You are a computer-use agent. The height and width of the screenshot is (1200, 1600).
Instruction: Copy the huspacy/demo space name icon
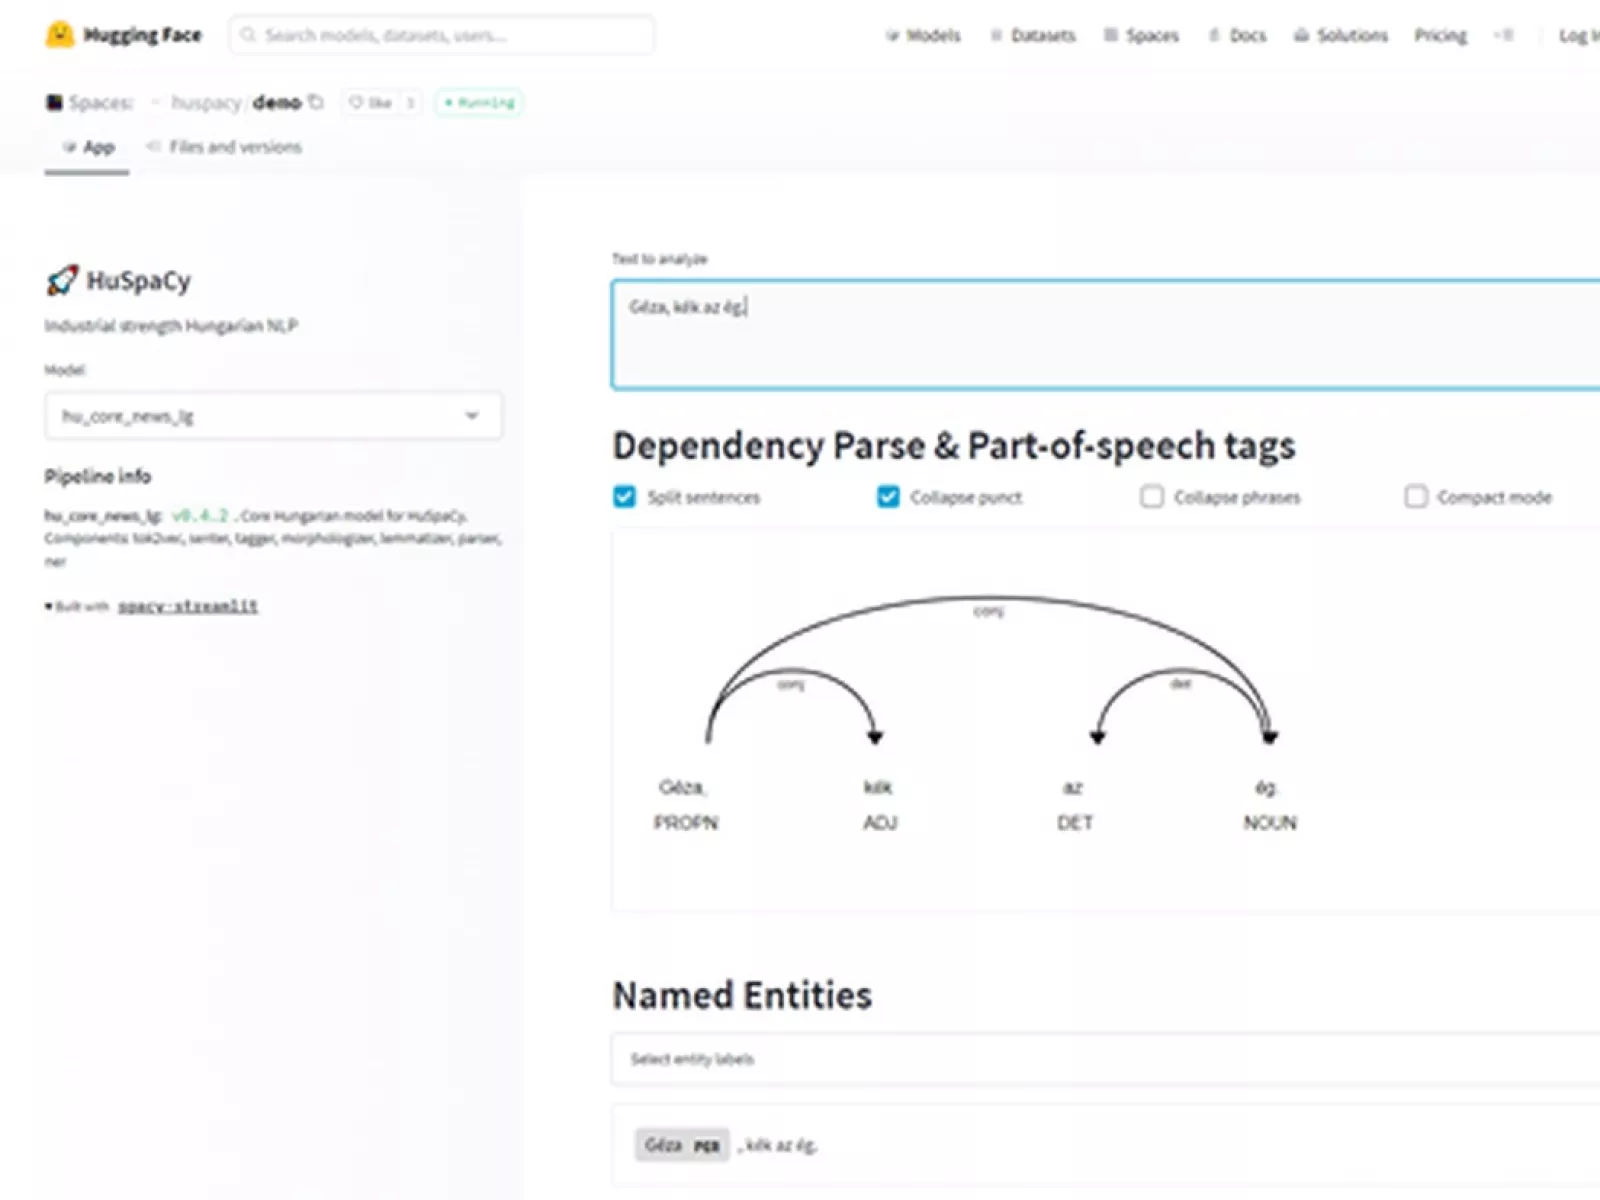tap(317, 102)
